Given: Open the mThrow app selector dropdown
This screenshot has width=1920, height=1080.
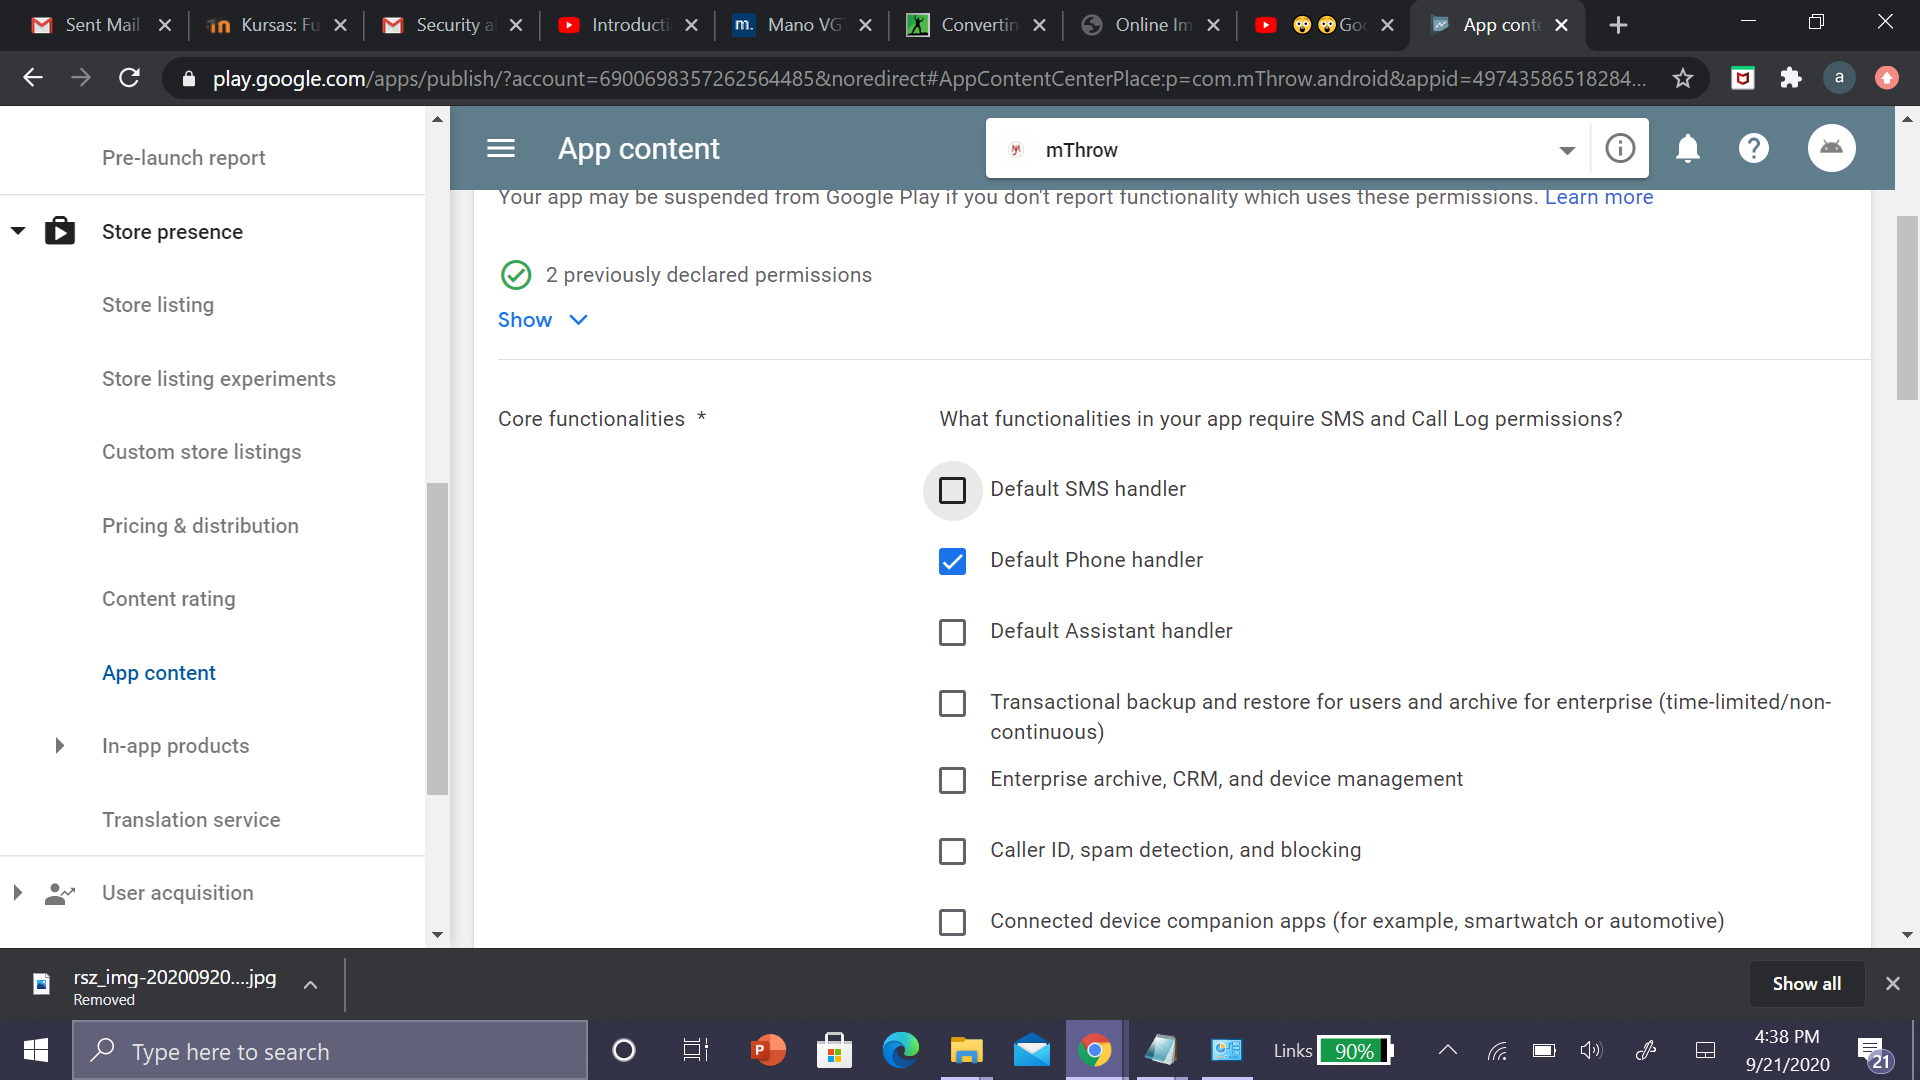Looking at the screenshot, I should coord(1566,150).
